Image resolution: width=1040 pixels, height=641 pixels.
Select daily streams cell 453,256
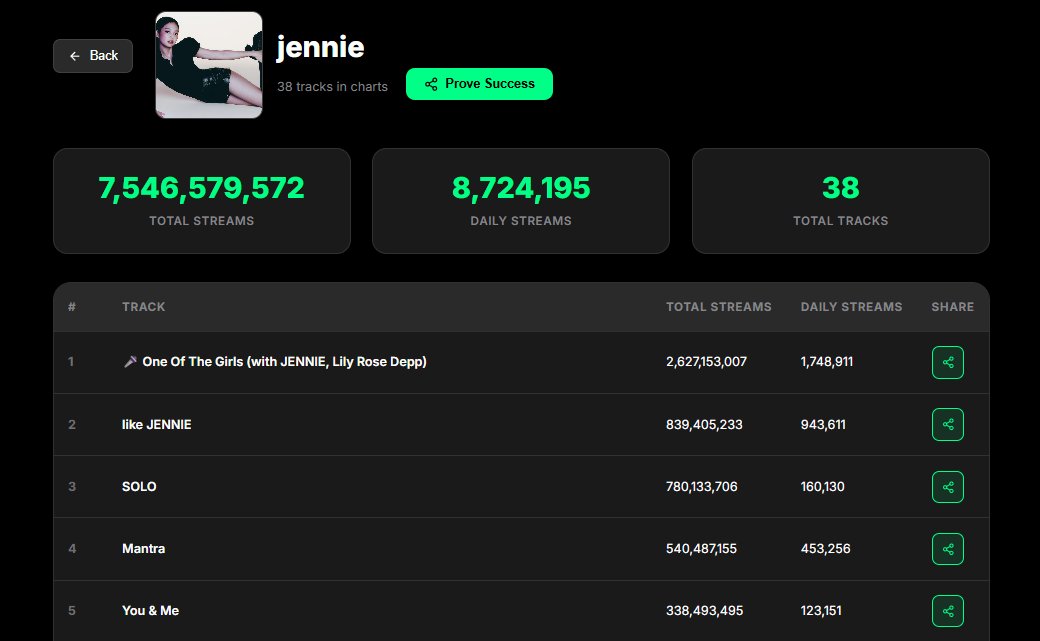[825, 549]
